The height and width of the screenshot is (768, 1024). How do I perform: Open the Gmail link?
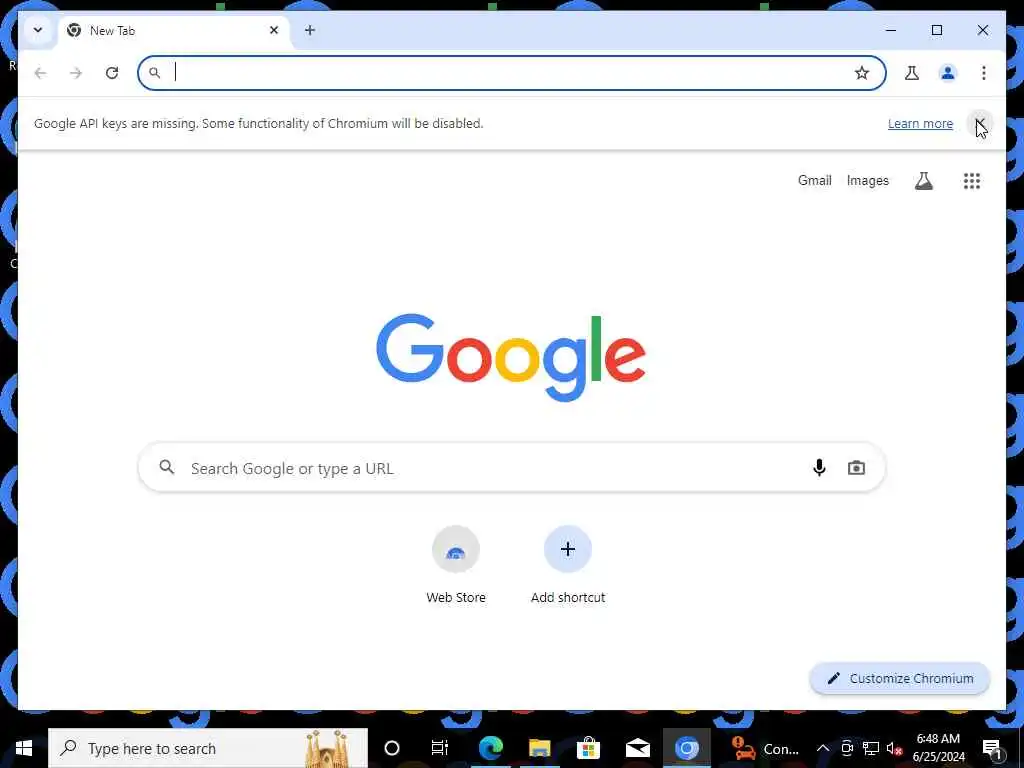tap(814, 181)
